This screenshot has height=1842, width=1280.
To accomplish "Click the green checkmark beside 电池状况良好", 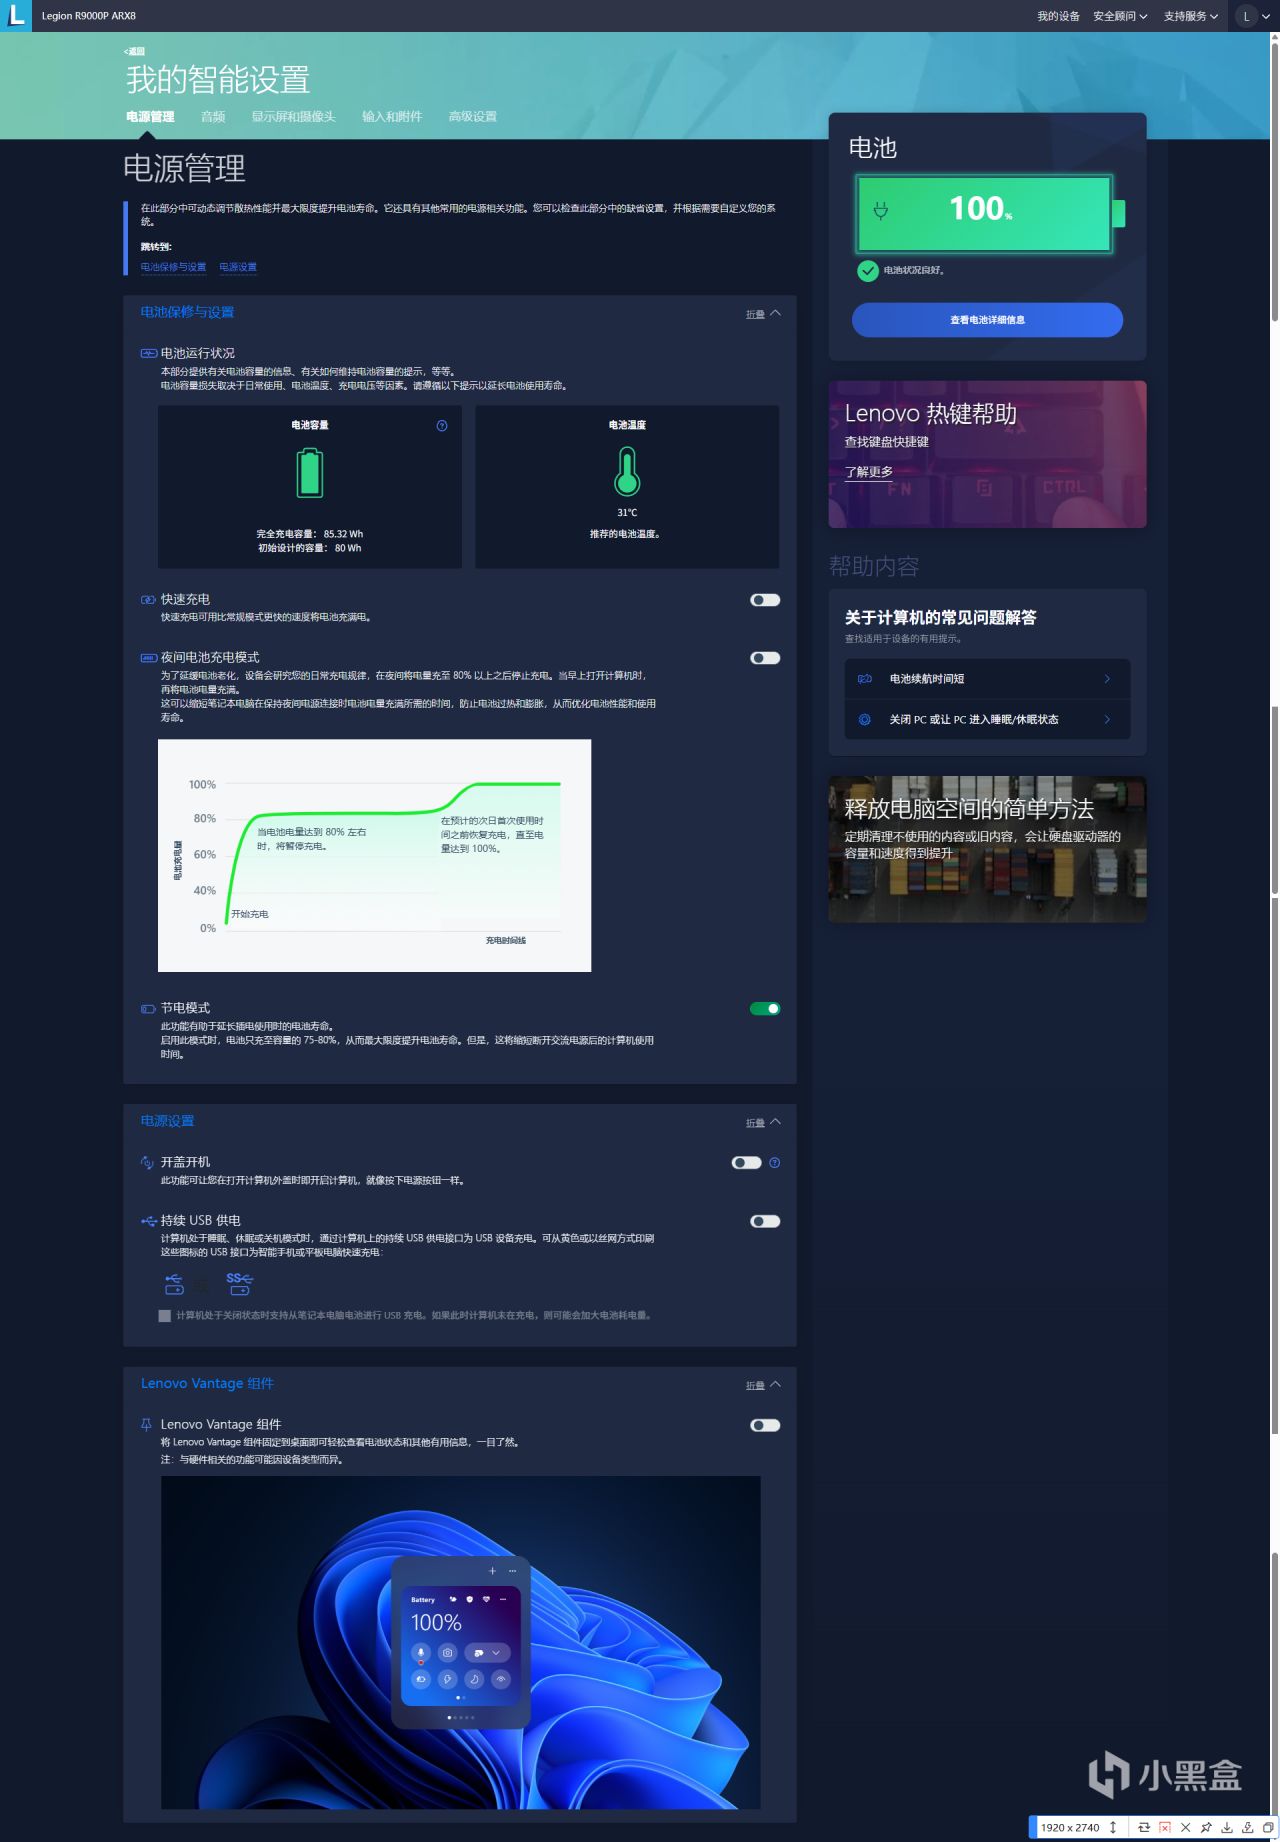I will [868, 270].
